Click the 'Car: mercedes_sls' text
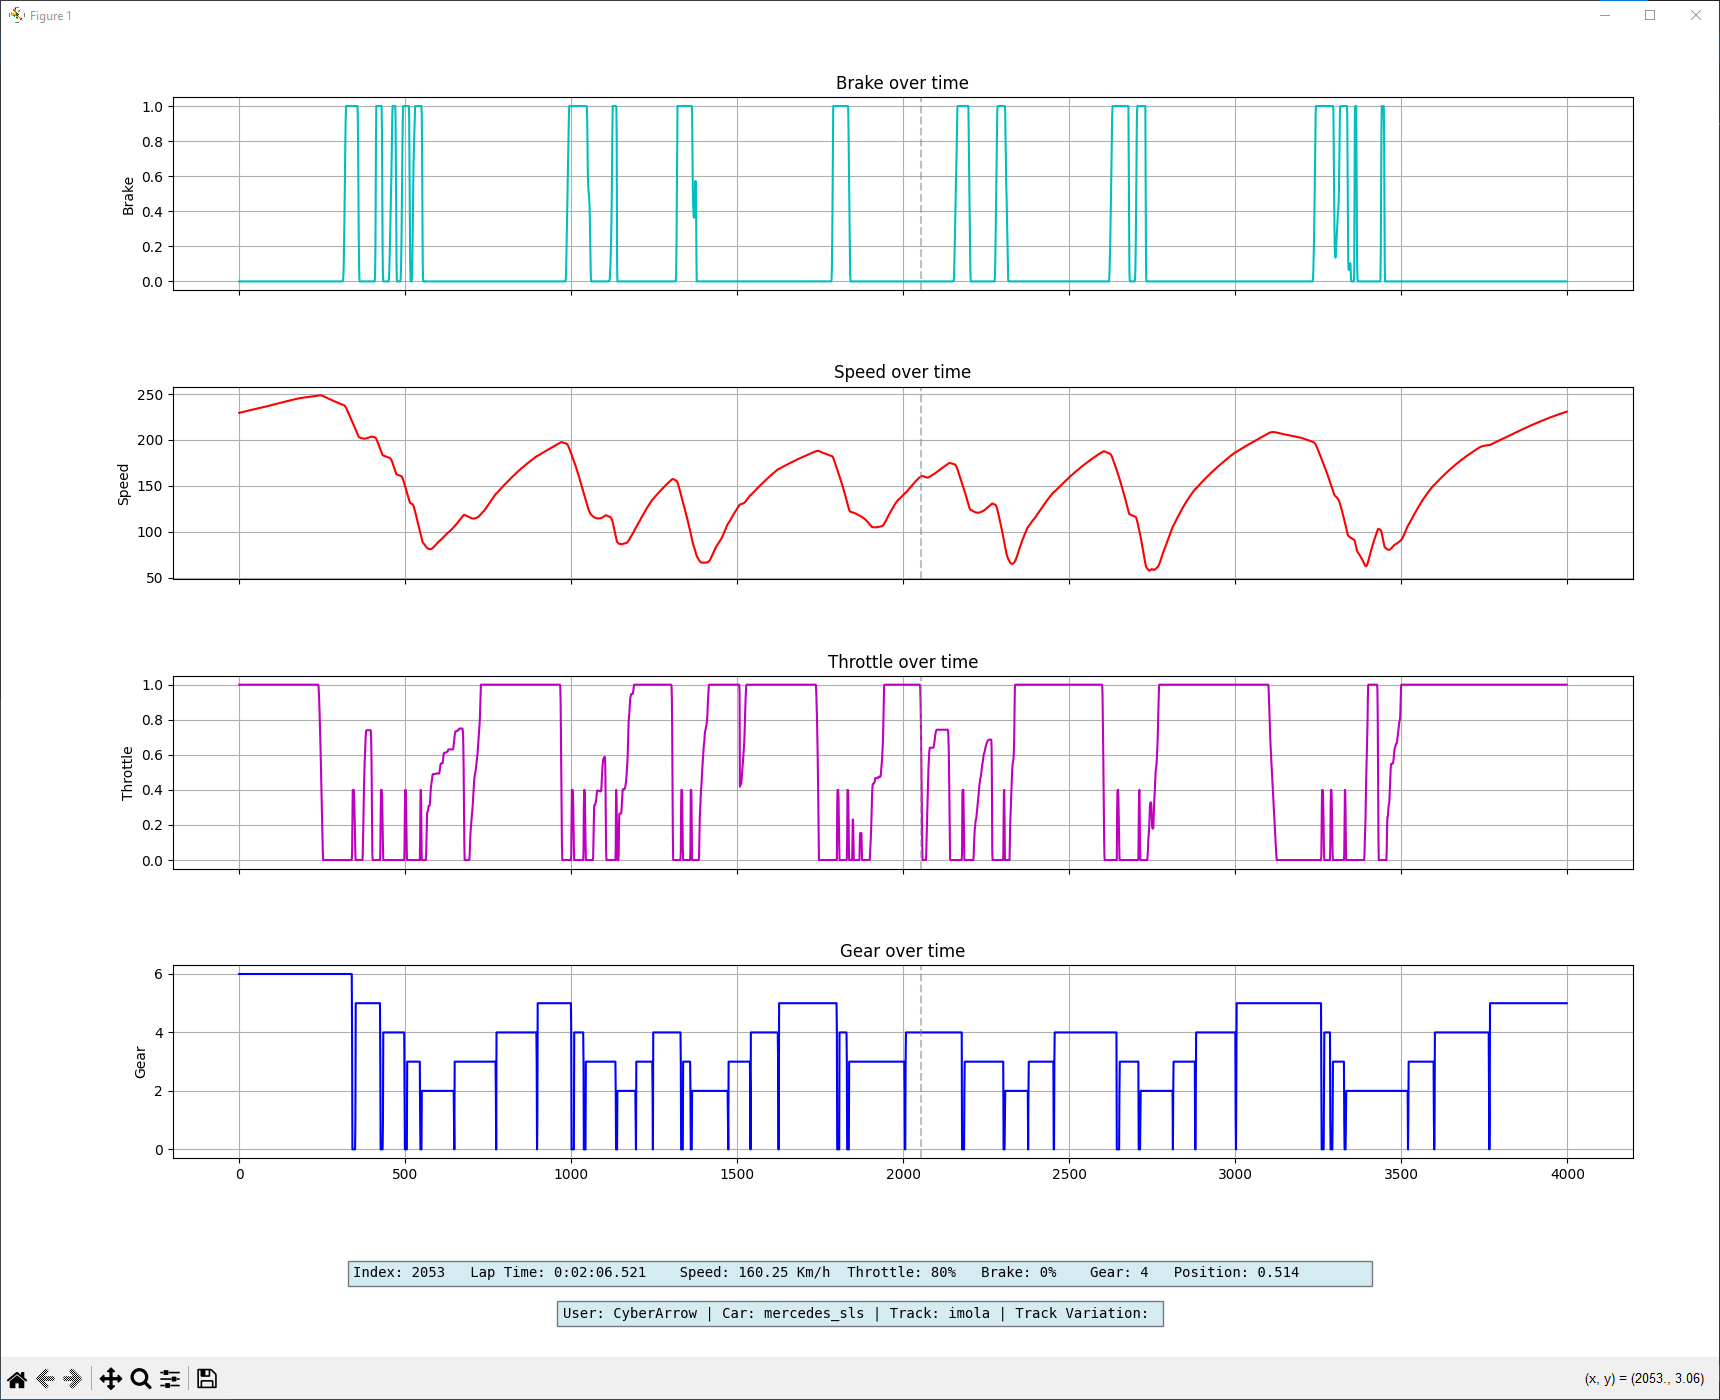The height and width of the screenshot is (1400, 1720). coord(793,1314)
